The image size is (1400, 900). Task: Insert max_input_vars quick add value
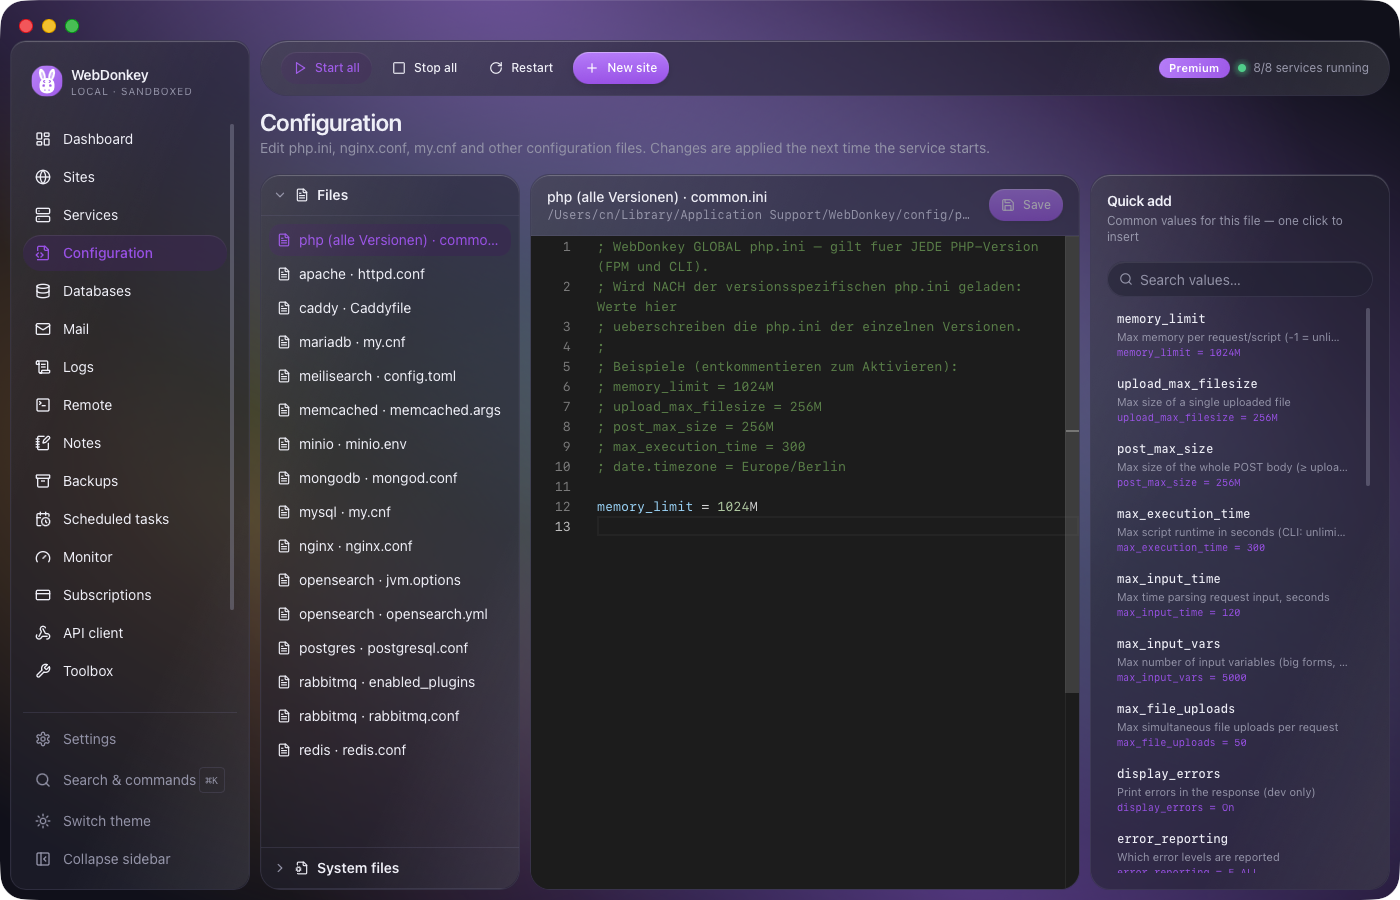point(1234,660)
